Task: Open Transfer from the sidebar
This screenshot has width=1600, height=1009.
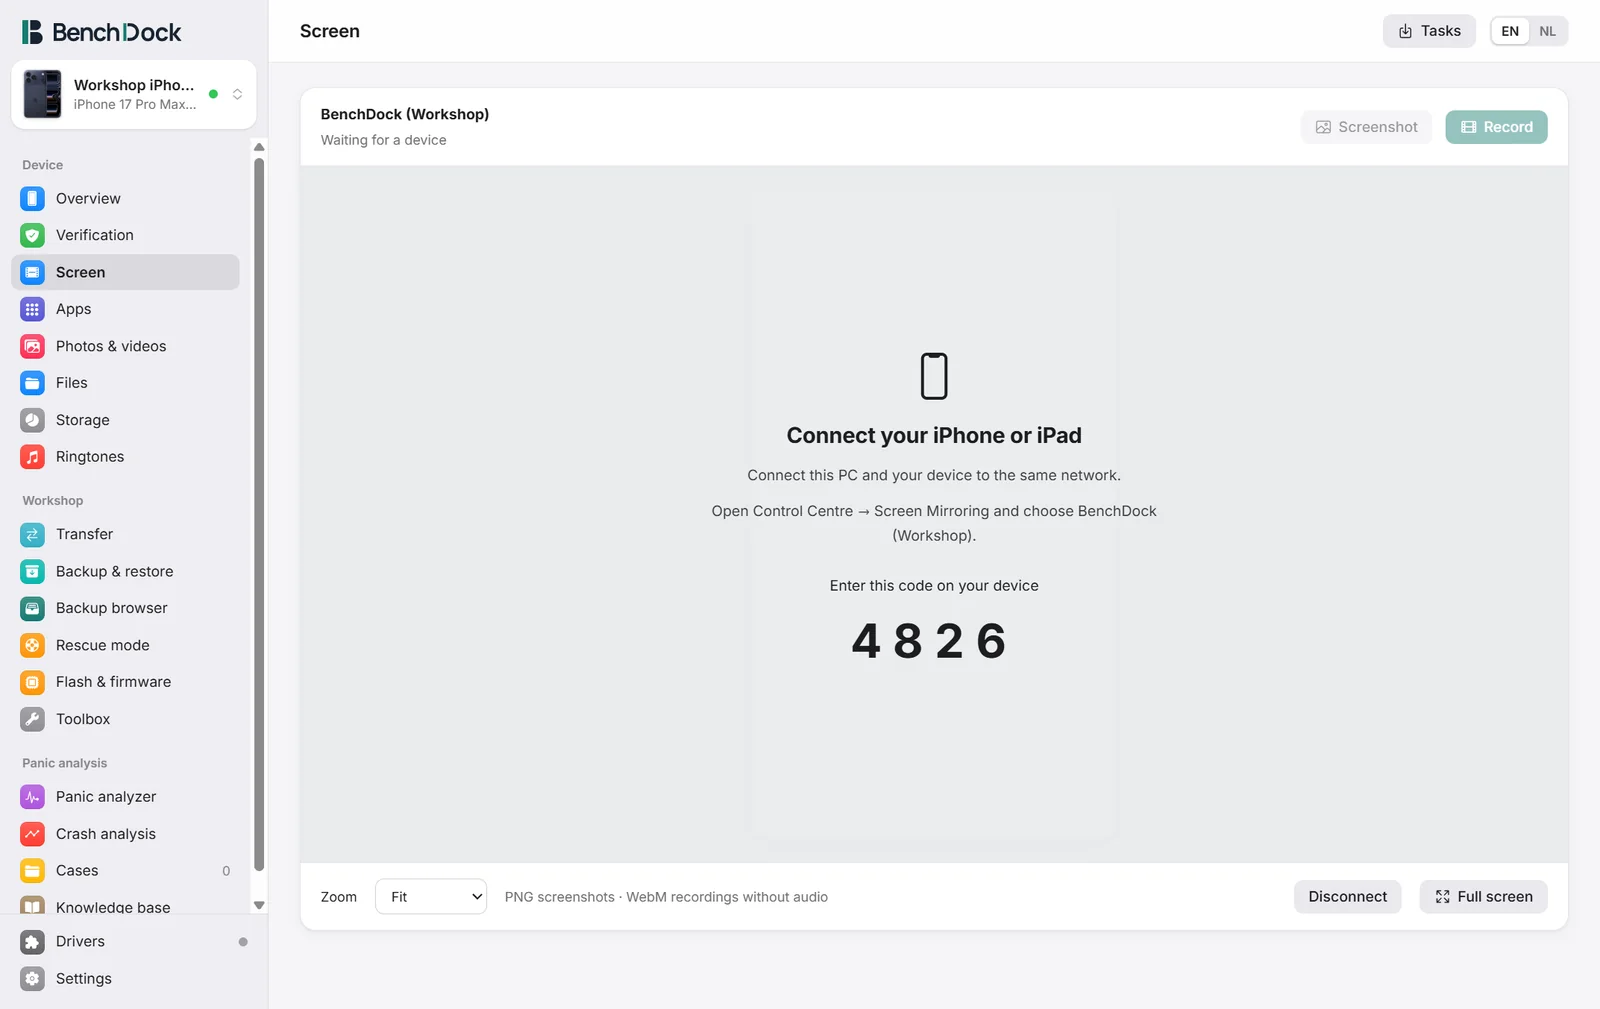Action: 125,535
